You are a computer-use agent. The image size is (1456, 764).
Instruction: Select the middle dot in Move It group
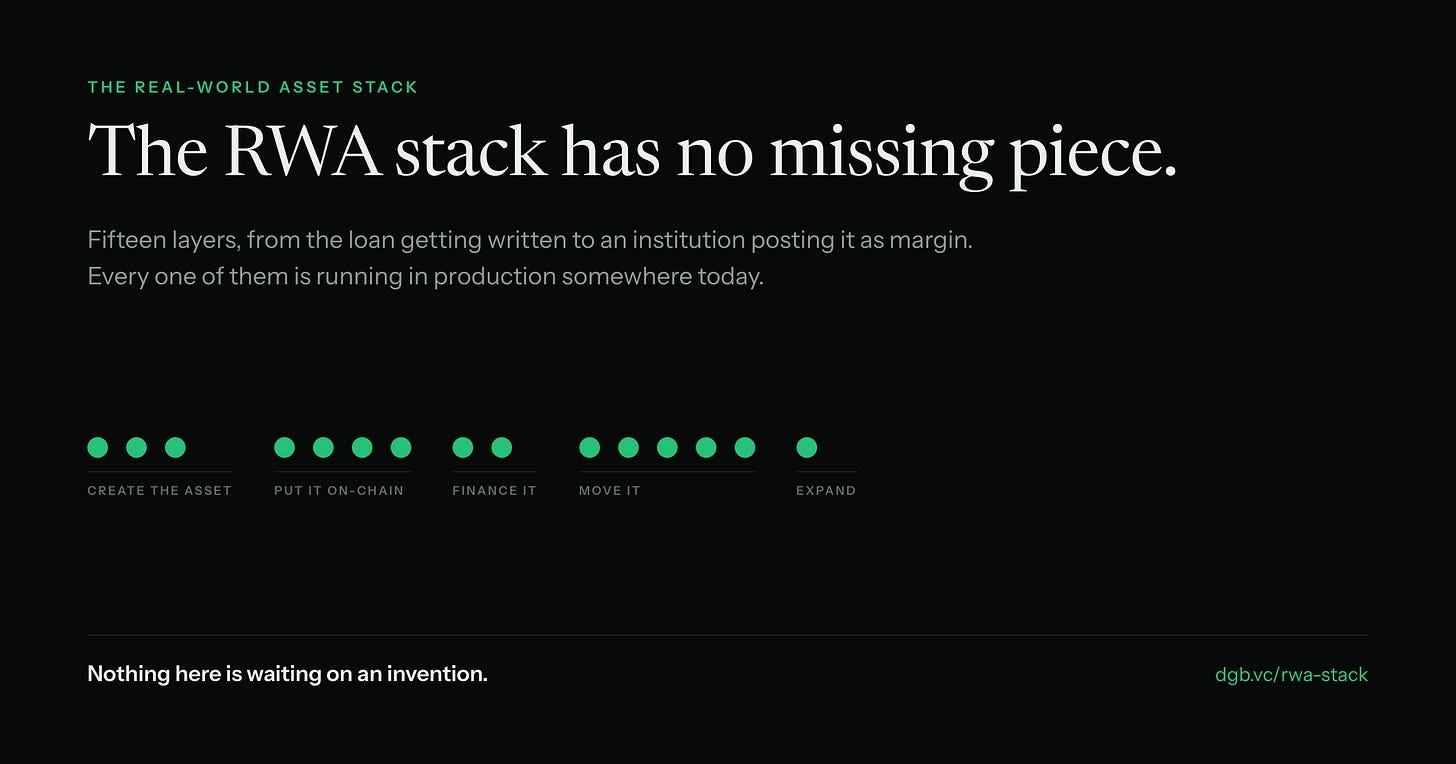(x=667, y=447)
